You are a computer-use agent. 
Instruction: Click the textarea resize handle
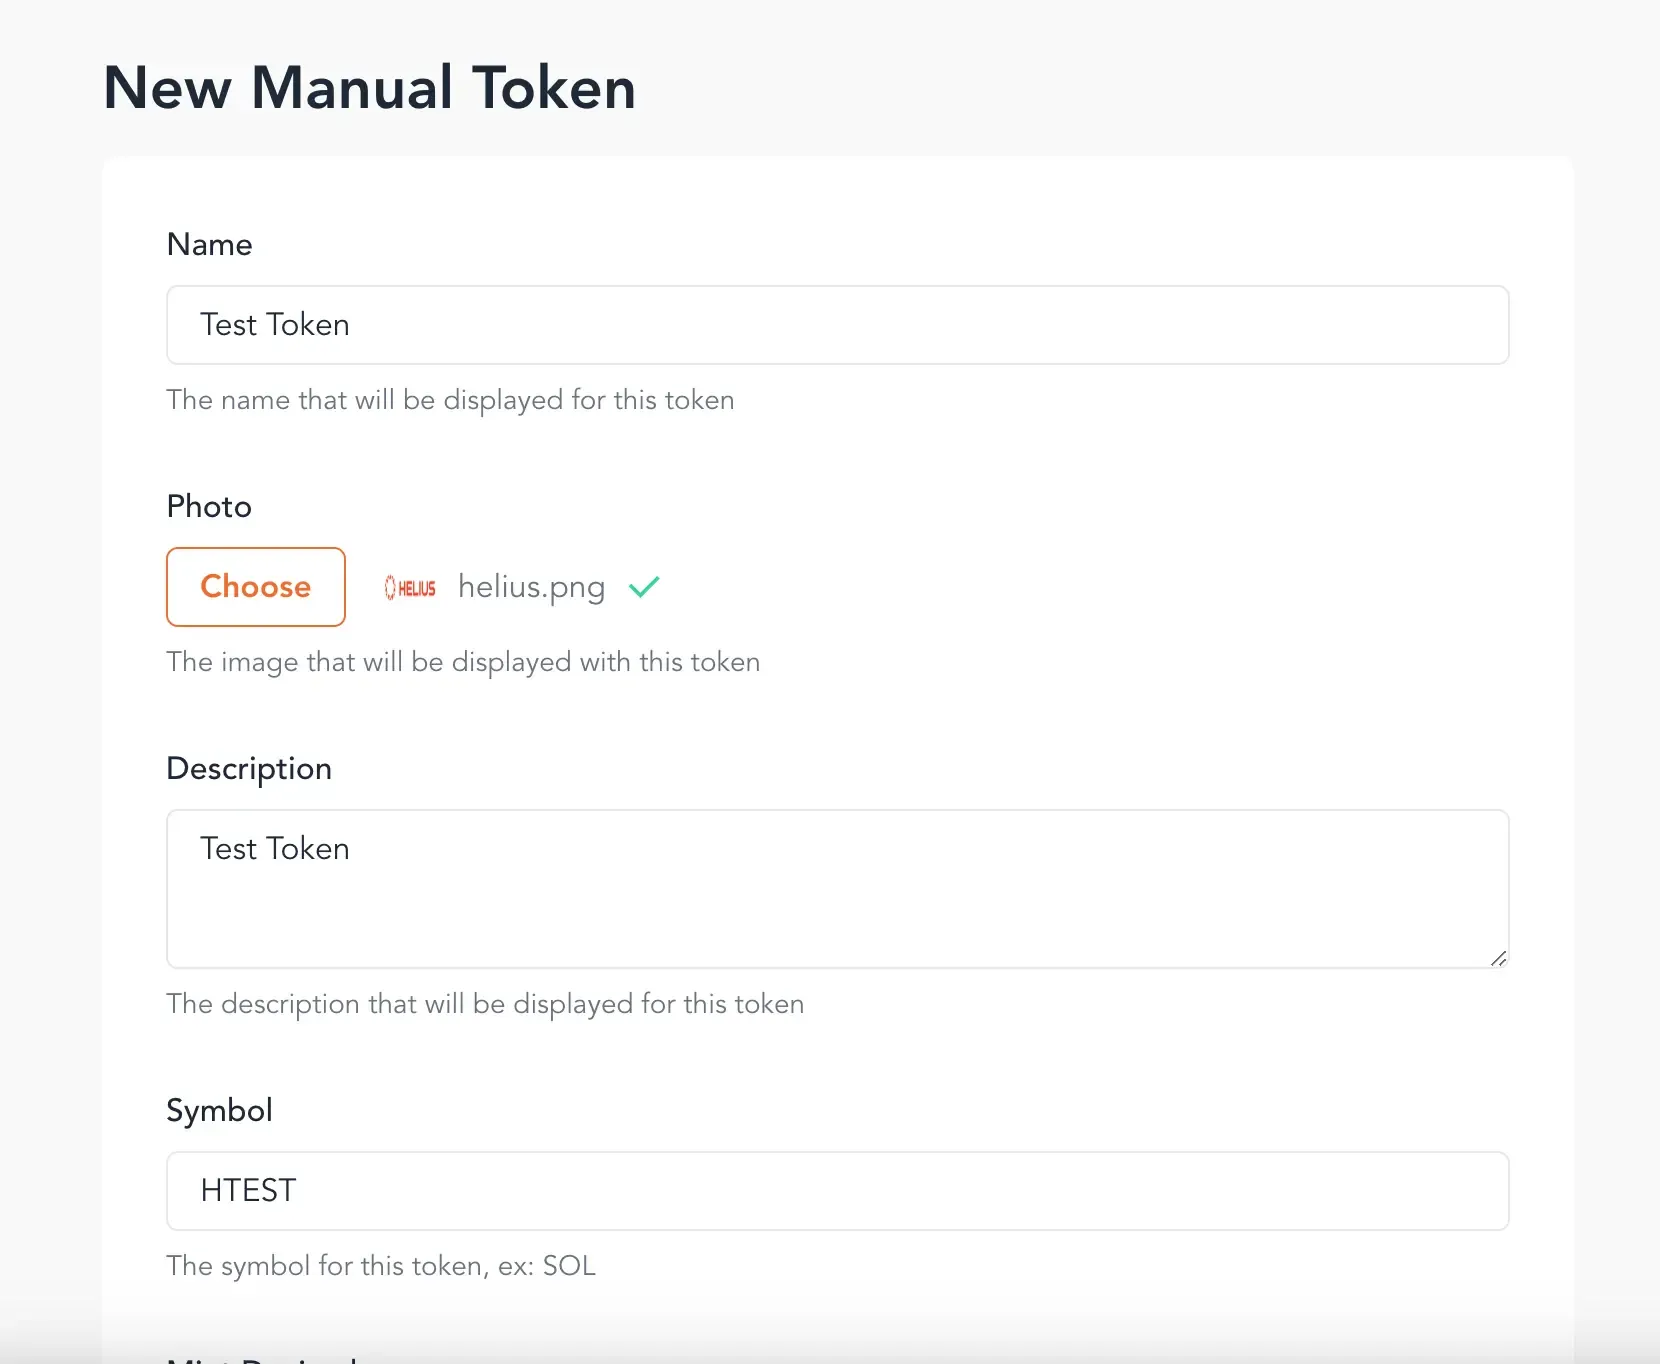point(1498,958)
